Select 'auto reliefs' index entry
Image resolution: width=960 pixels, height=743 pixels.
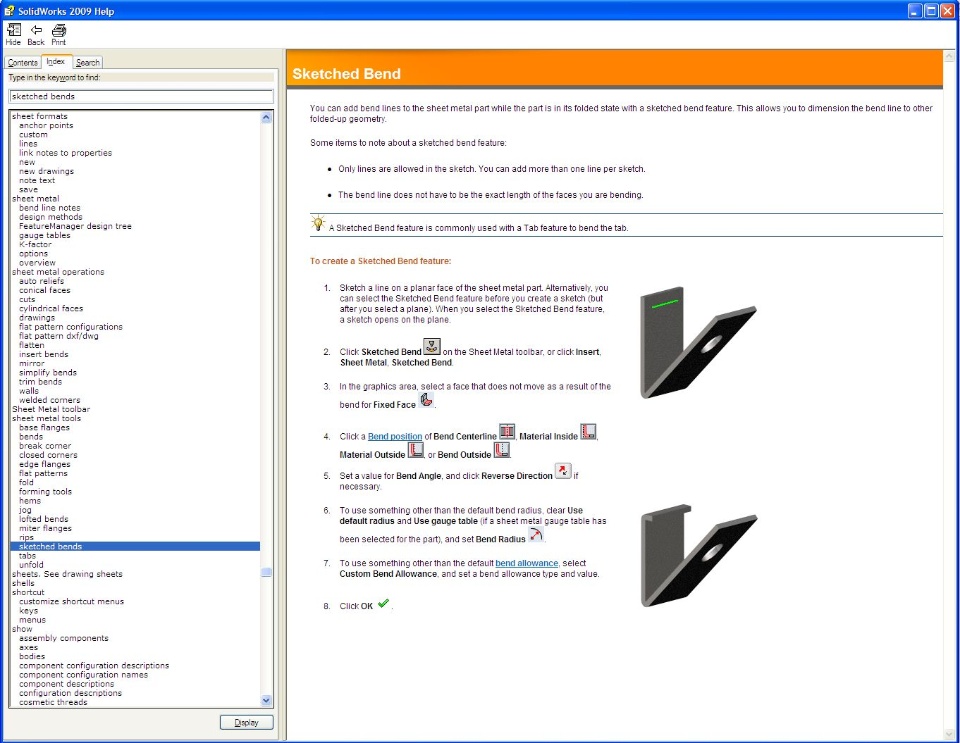coord(42,281)
